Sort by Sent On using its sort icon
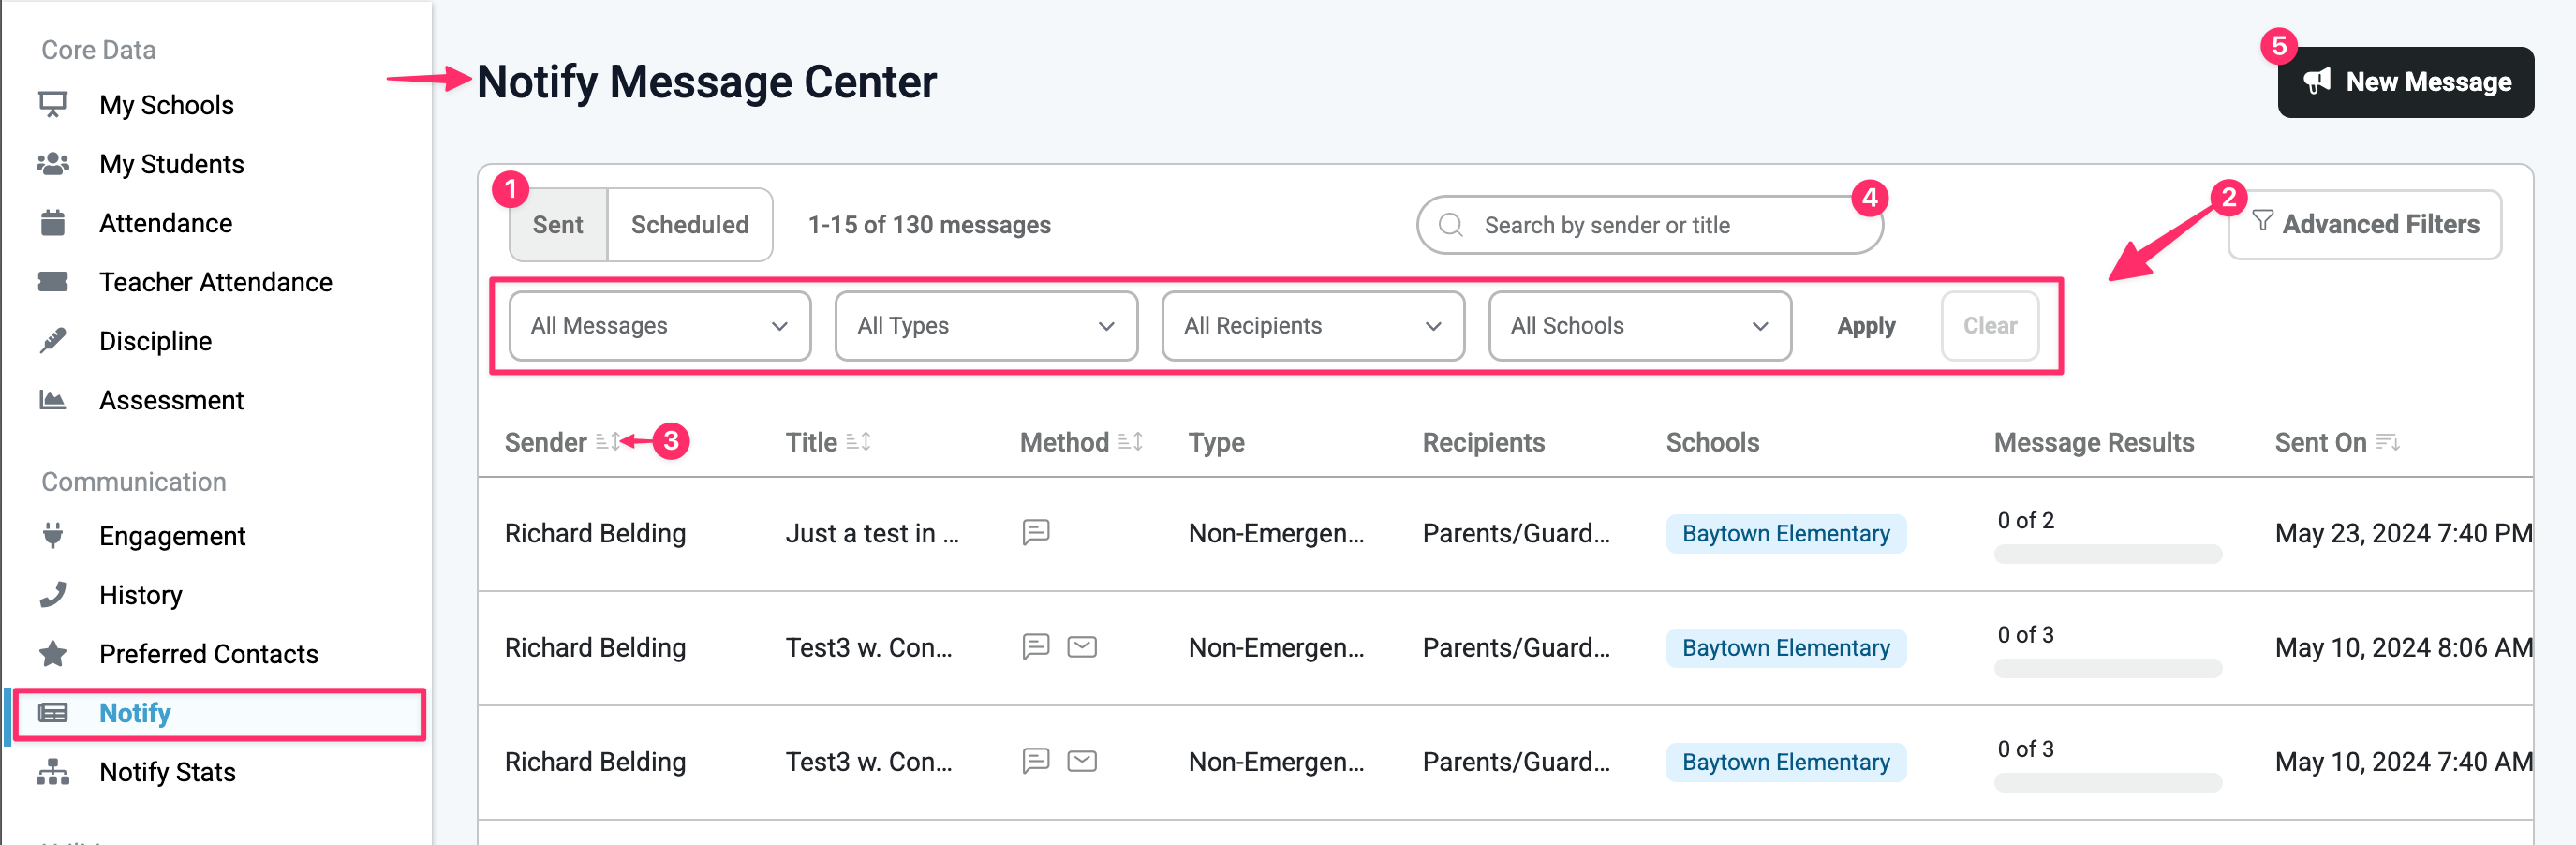 2388,442
